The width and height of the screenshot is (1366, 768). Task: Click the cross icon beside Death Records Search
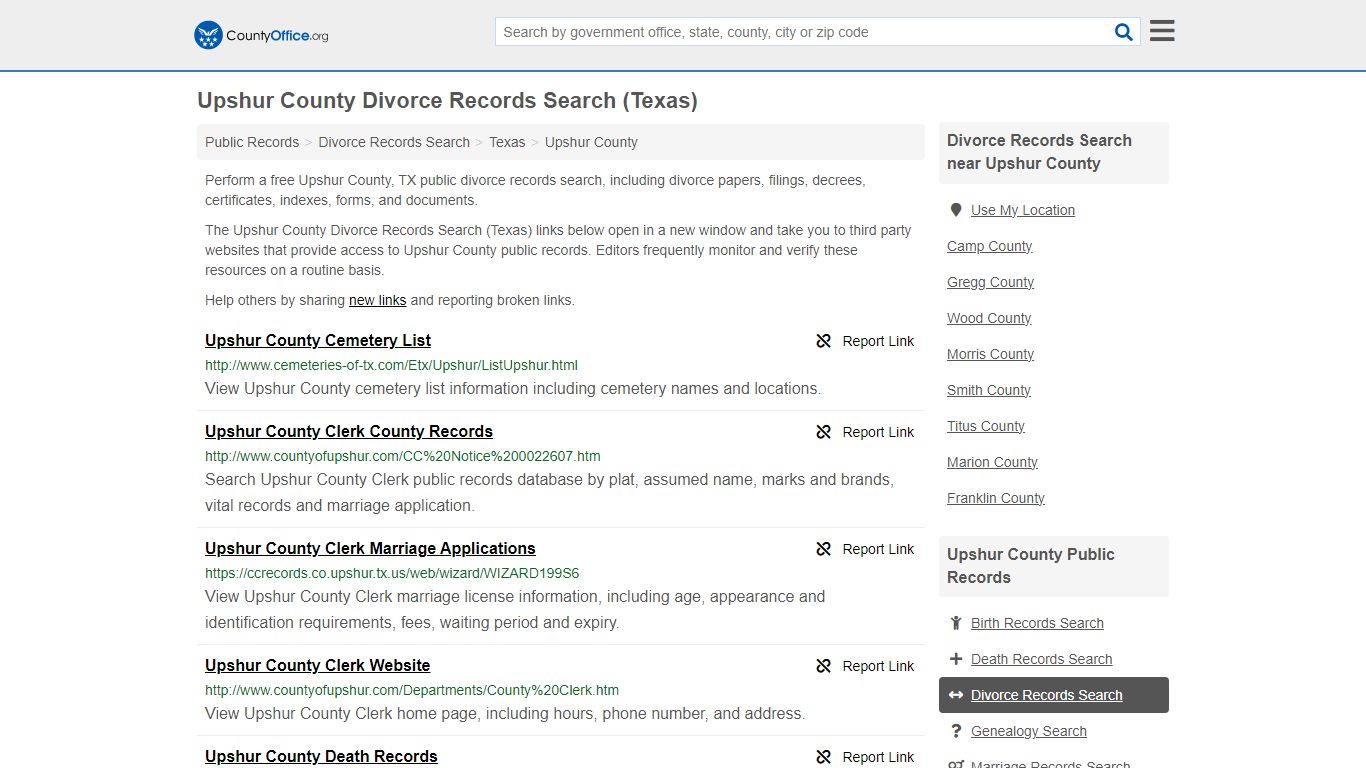coord(956,659)
